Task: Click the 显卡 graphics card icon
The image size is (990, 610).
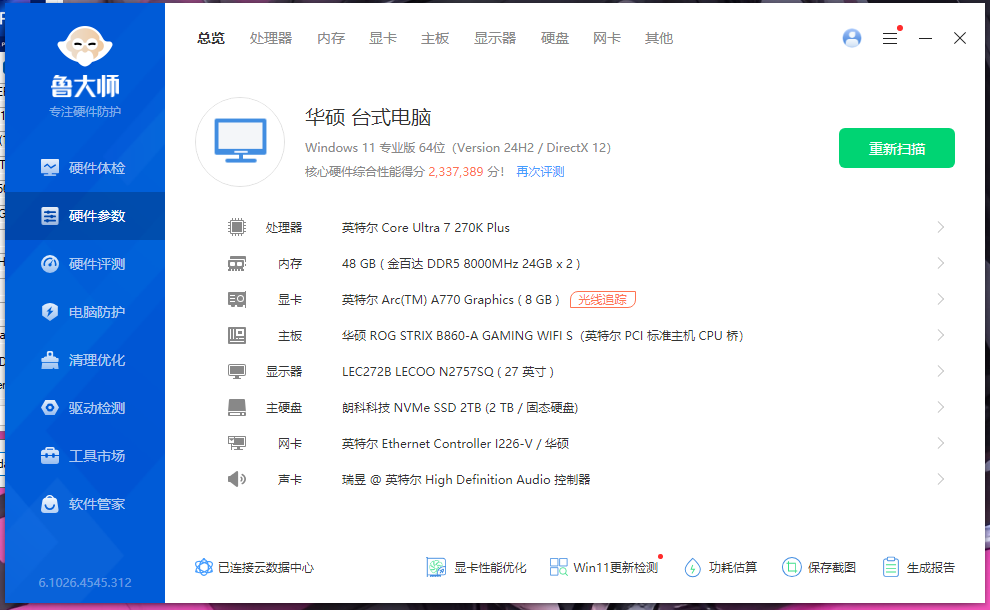Action: (237, 299)
